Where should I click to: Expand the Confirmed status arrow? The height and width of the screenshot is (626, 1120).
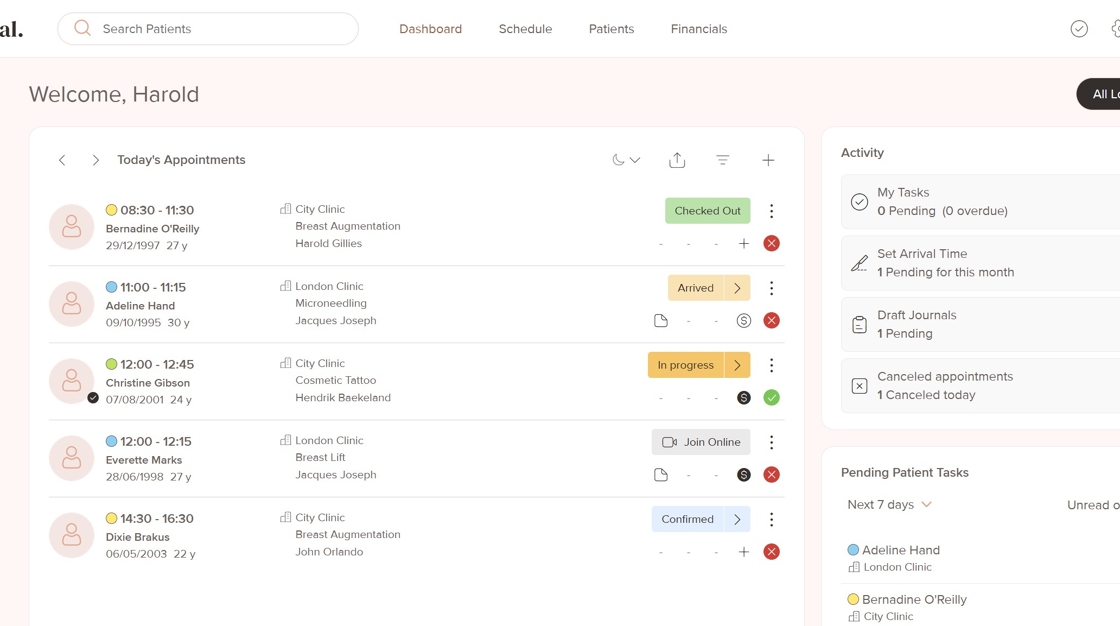736,520
